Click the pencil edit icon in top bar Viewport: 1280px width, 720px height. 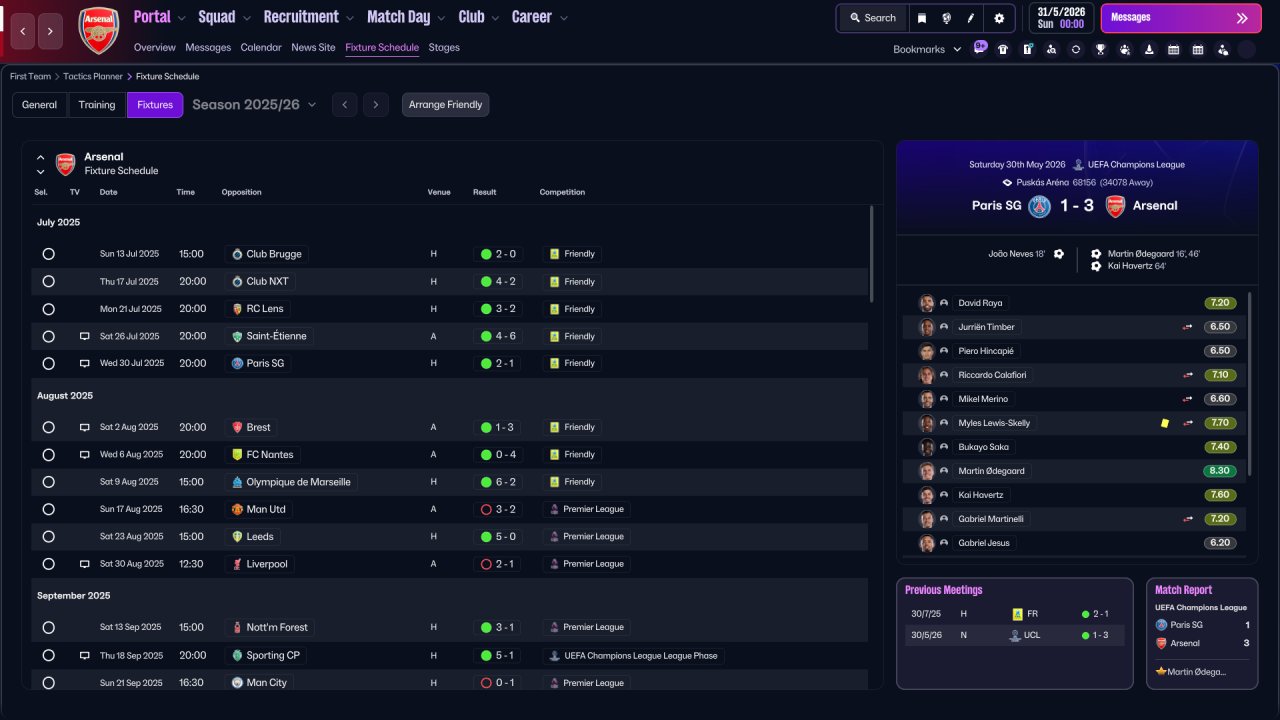[971, 18]
